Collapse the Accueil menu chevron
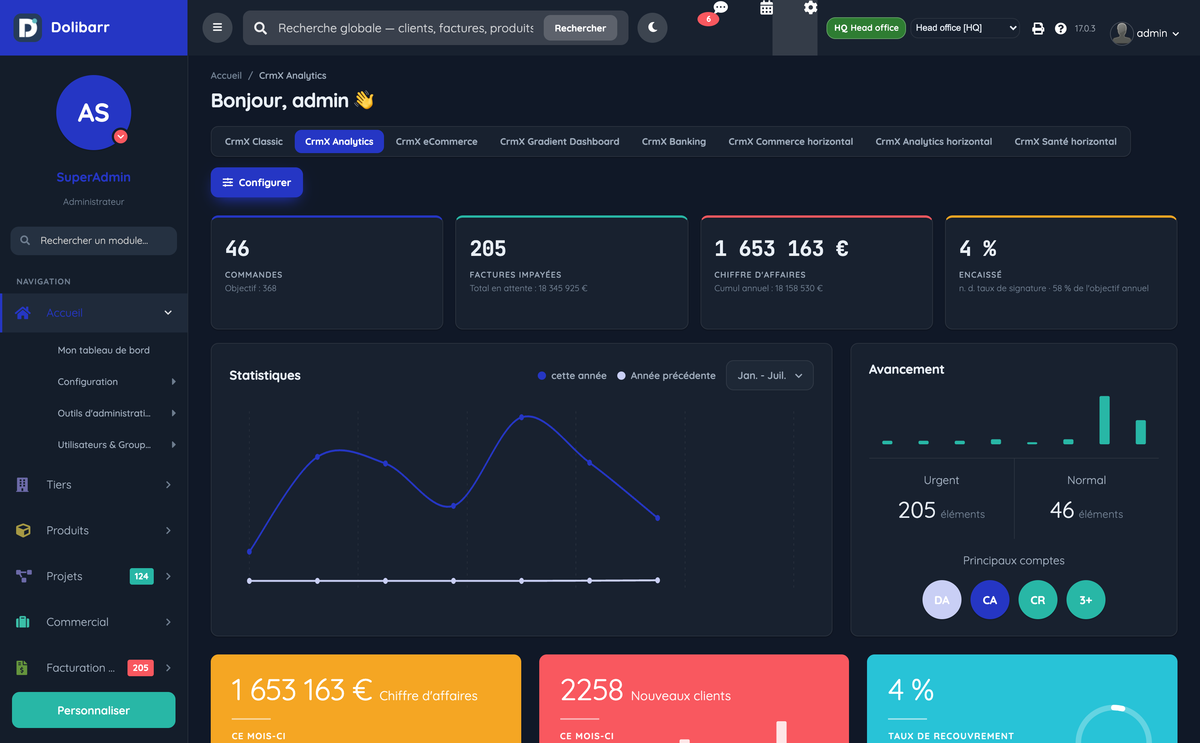The image size is (1200, 743). pyautogui.click(x=168, y=313)
